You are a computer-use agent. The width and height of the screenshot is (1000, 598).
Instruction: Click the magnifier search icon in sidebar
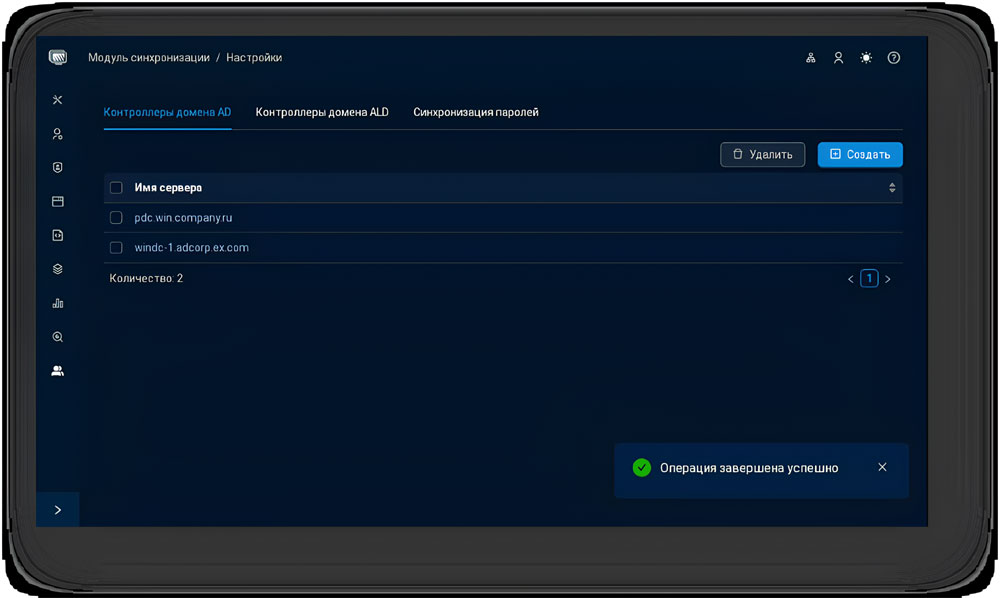(x=57, y=337)
